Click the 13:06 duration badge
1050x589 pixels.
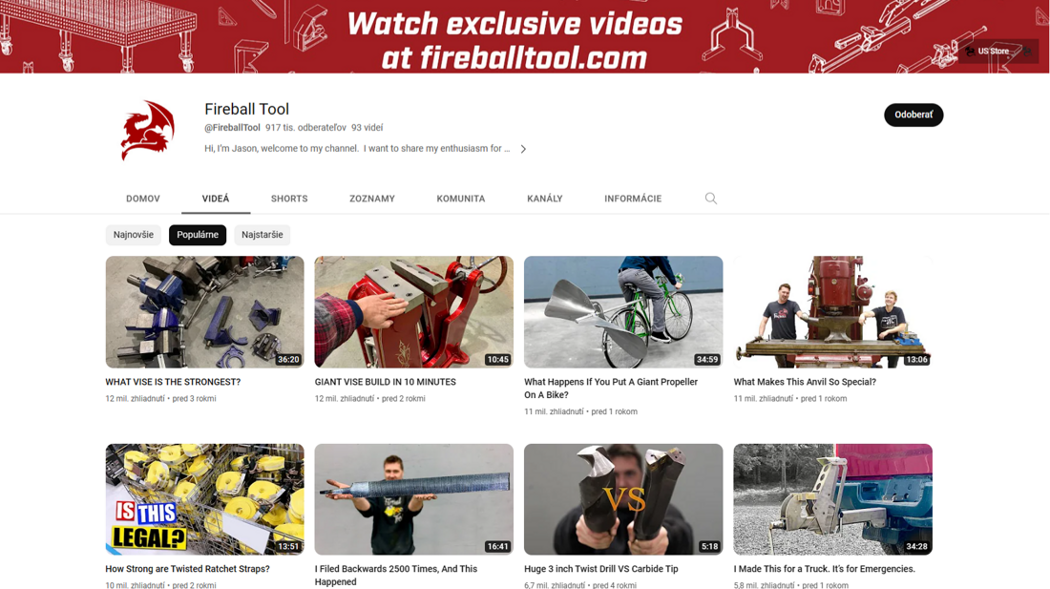click(x=917, y=359)
